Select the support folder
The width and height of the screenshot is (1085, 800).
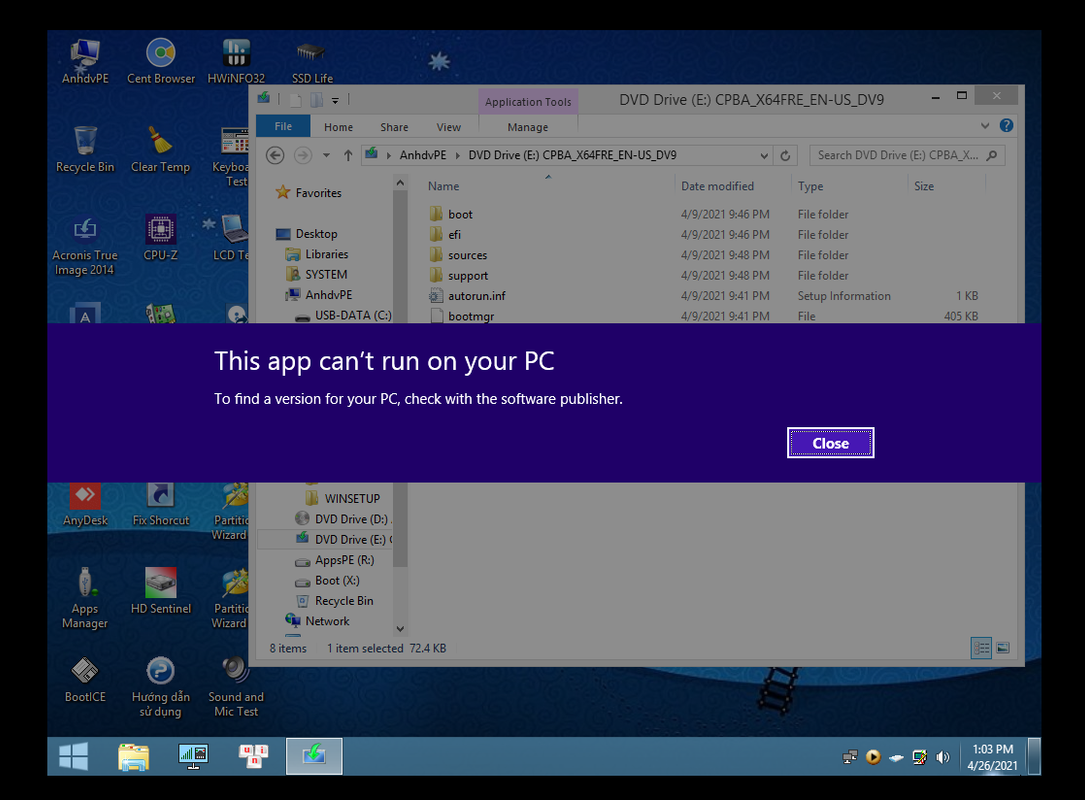(468, 275)
